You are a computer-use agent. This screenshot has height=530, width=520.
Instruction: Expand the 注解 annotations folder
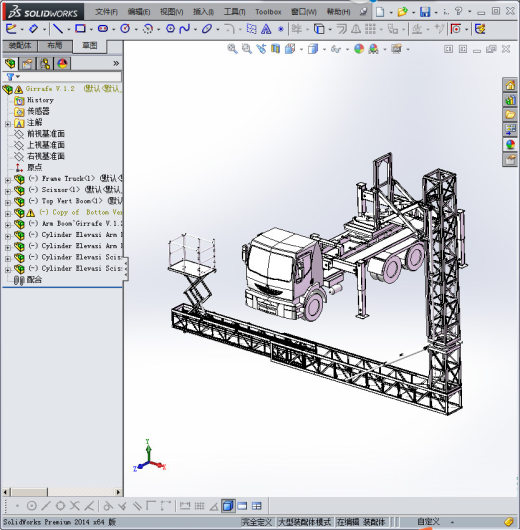[x=7, y=124]
